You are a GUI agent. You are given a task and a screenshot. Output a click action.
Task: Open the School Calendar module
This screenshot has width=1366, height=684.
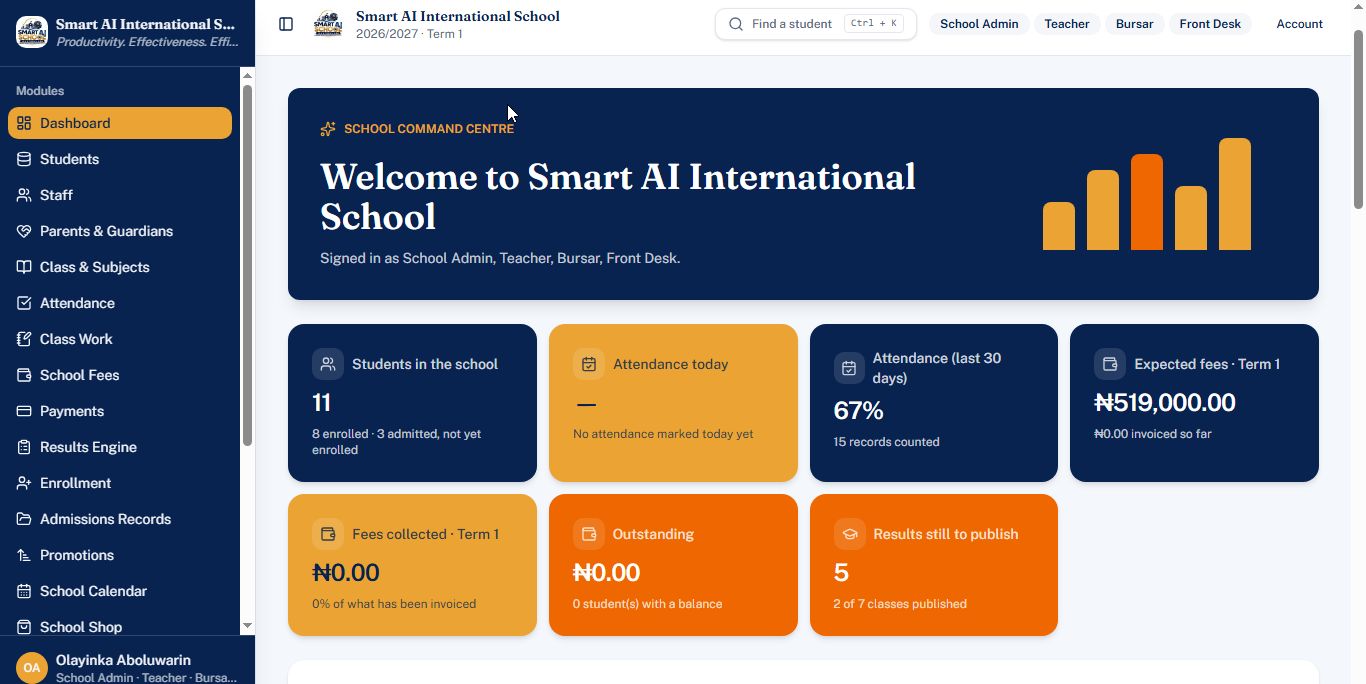pyautogui.click(x=120, y=591)
